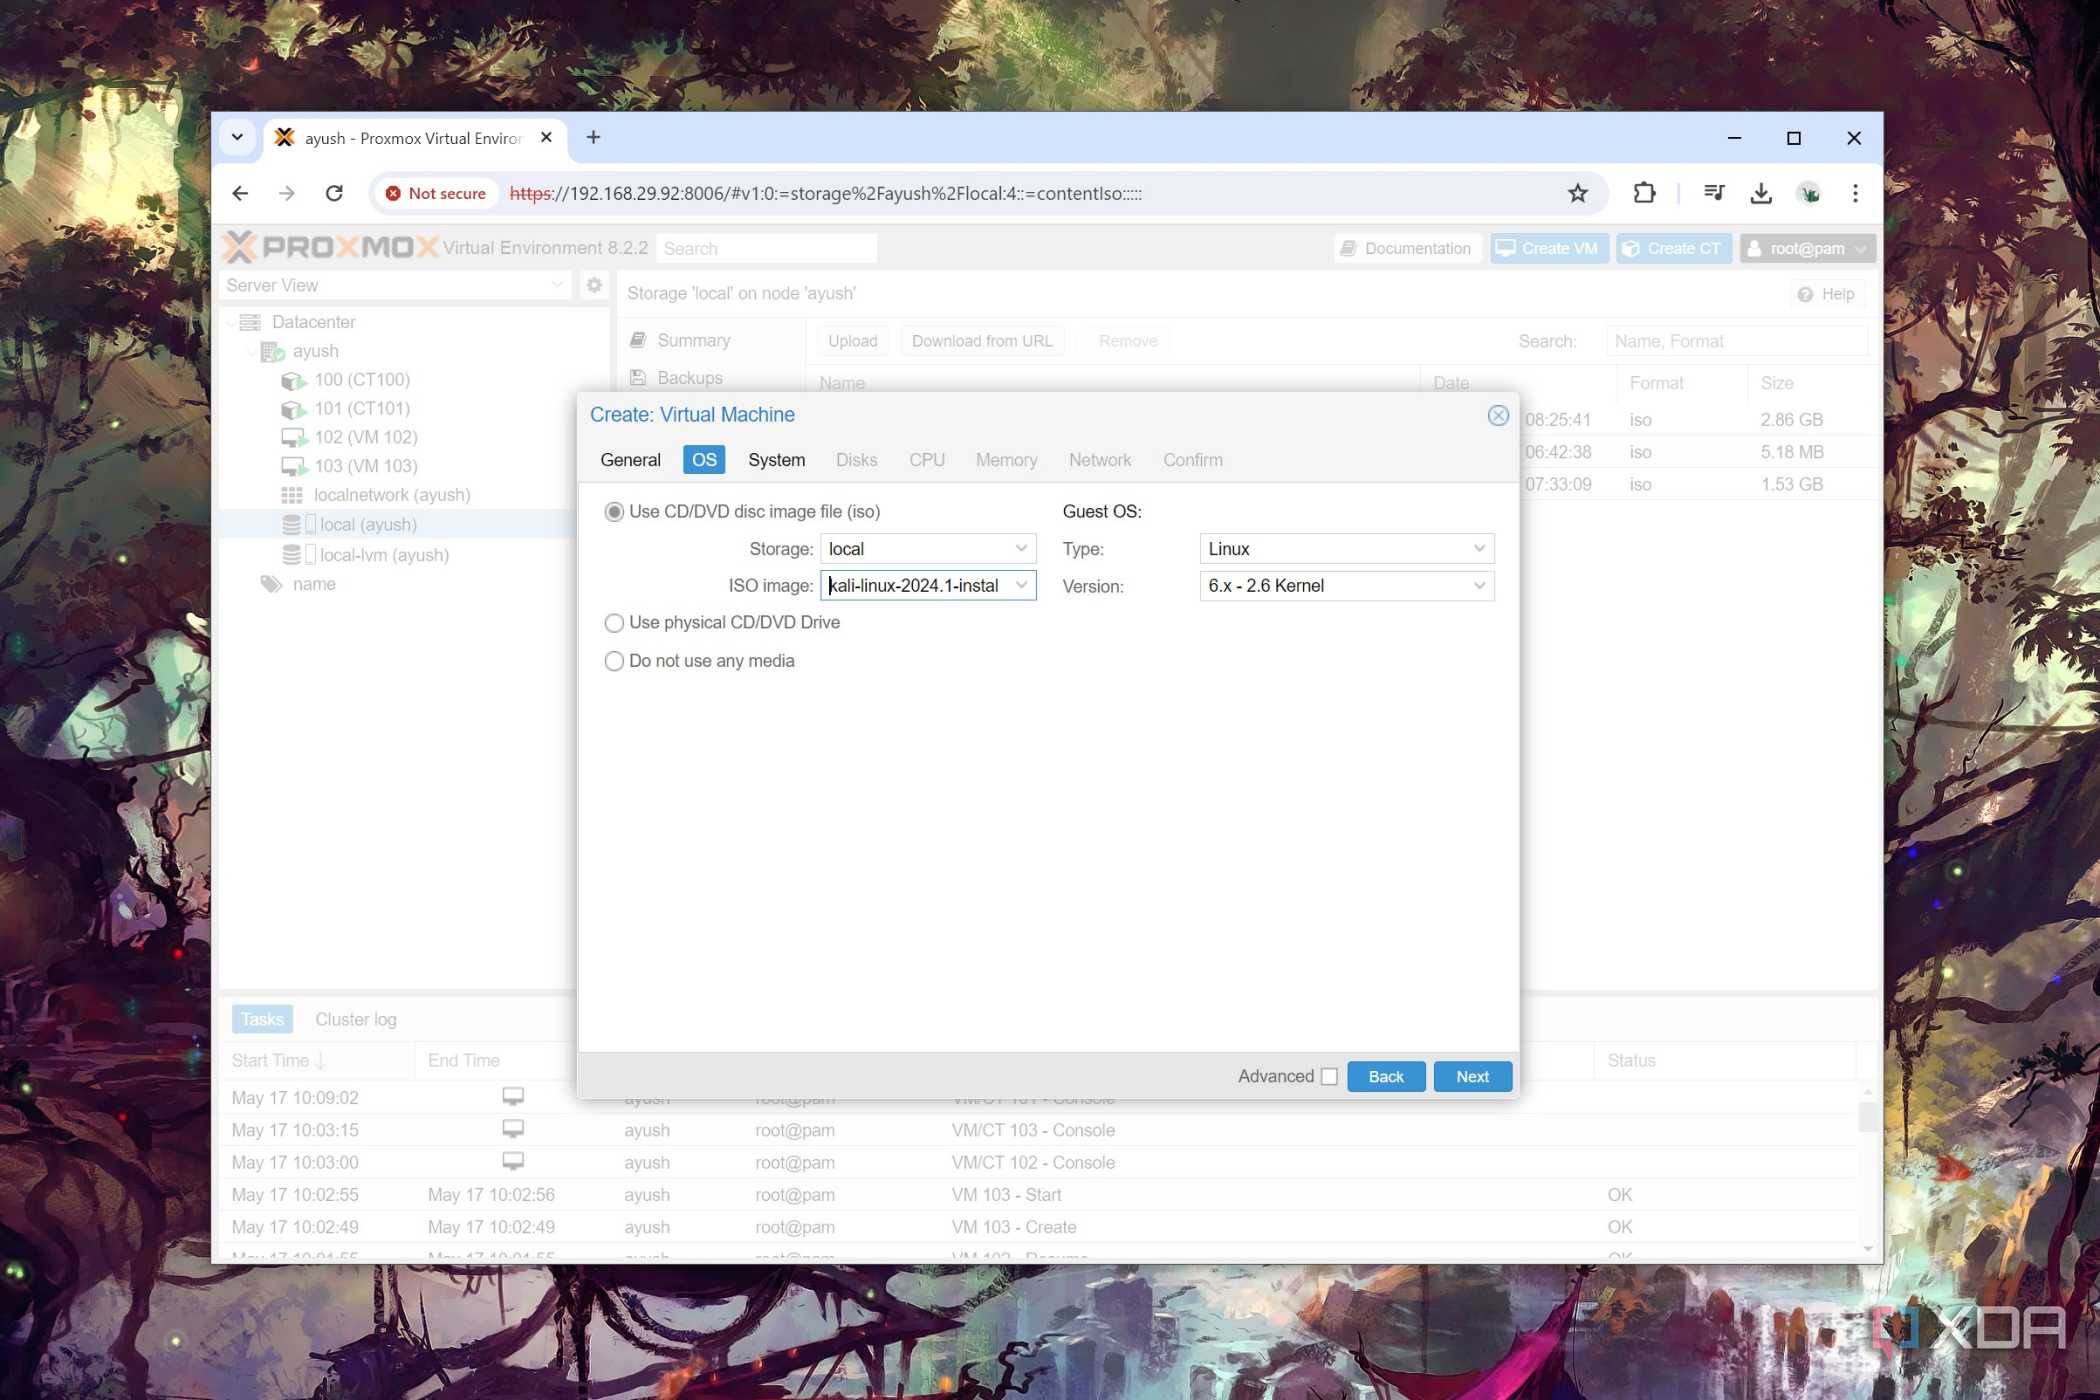The image size is (2100, 1400).
Task: Click the Next button
Action: (1472, 1076)
